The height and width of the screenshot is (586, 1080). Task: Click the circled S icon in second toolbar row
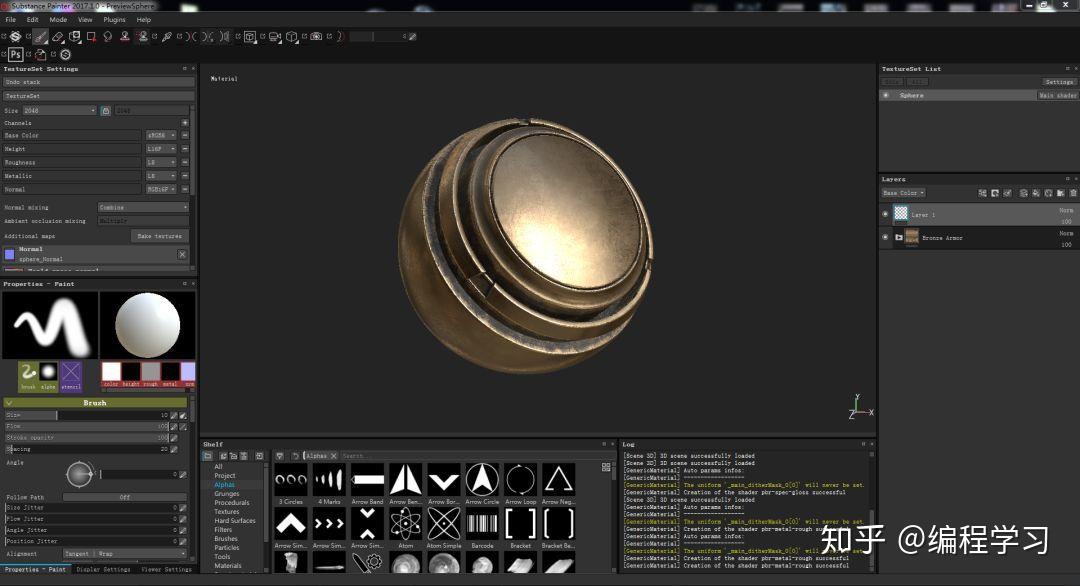click(65, 54)
